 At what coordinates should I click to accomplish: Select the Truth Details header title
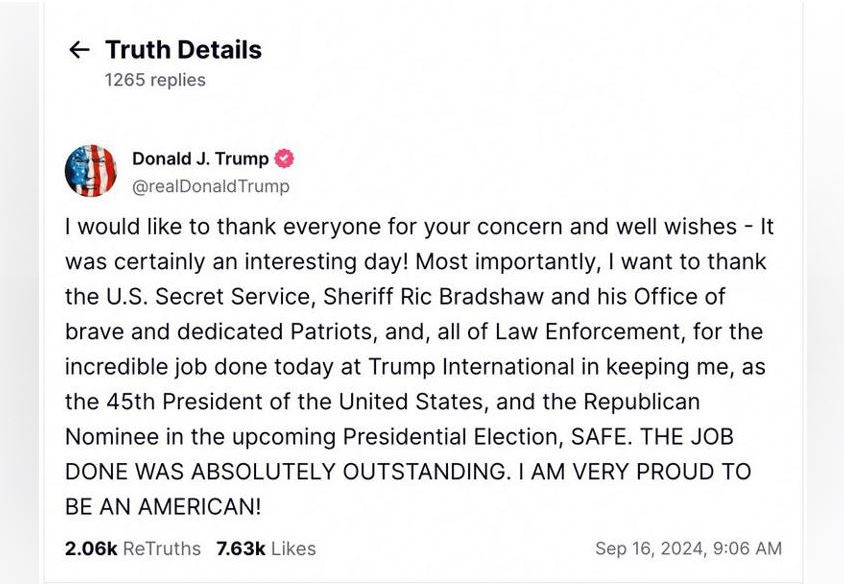182,49
